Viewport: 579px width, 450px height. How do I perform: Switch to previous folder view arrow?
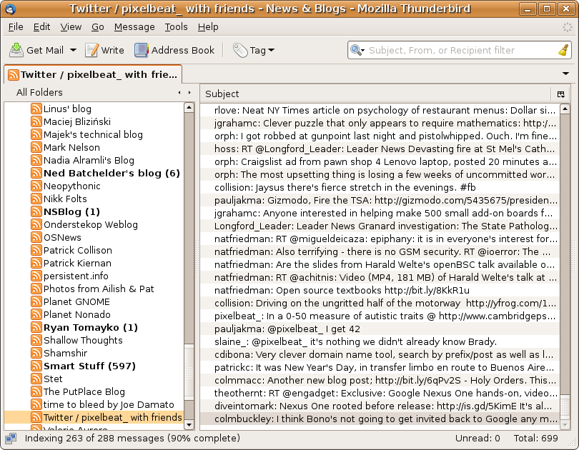(179, 92)
